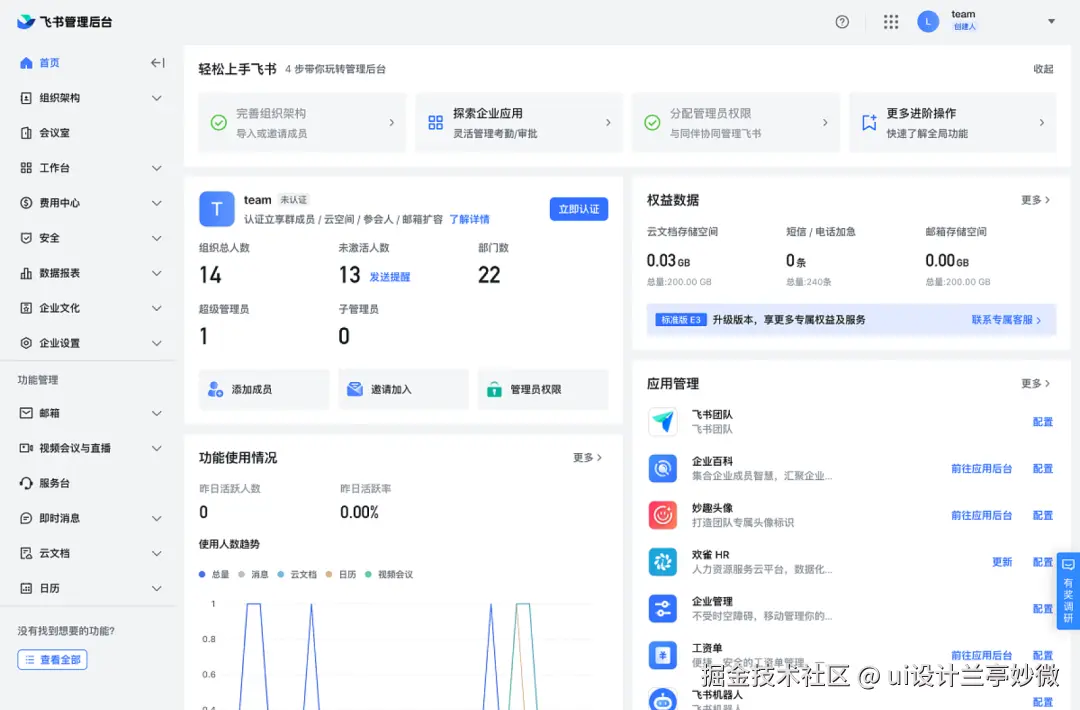Collapse the sidebar with arrow icon

[158, 63]
